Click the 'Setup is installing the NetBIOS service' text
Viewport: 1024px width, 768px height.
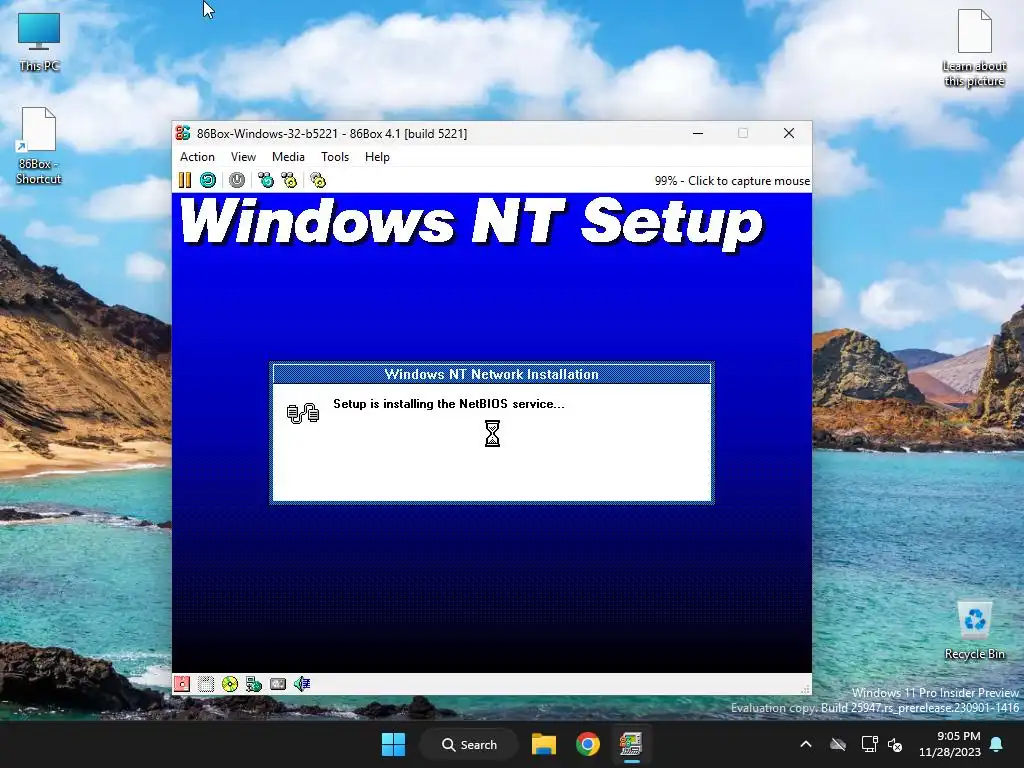[x=449, y=404]
